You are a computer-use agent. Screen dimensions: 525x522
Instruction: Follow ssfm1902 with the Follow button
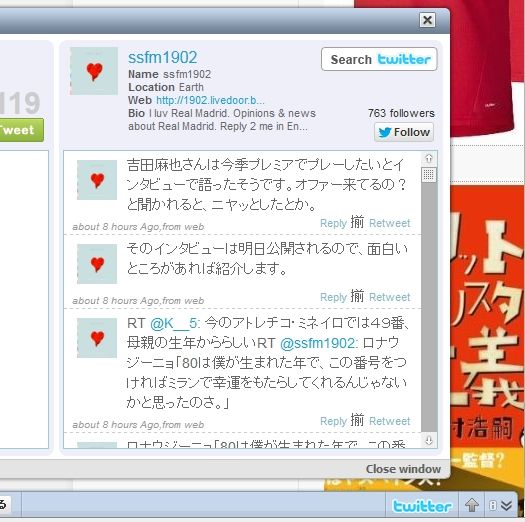(x=404, y=132)
